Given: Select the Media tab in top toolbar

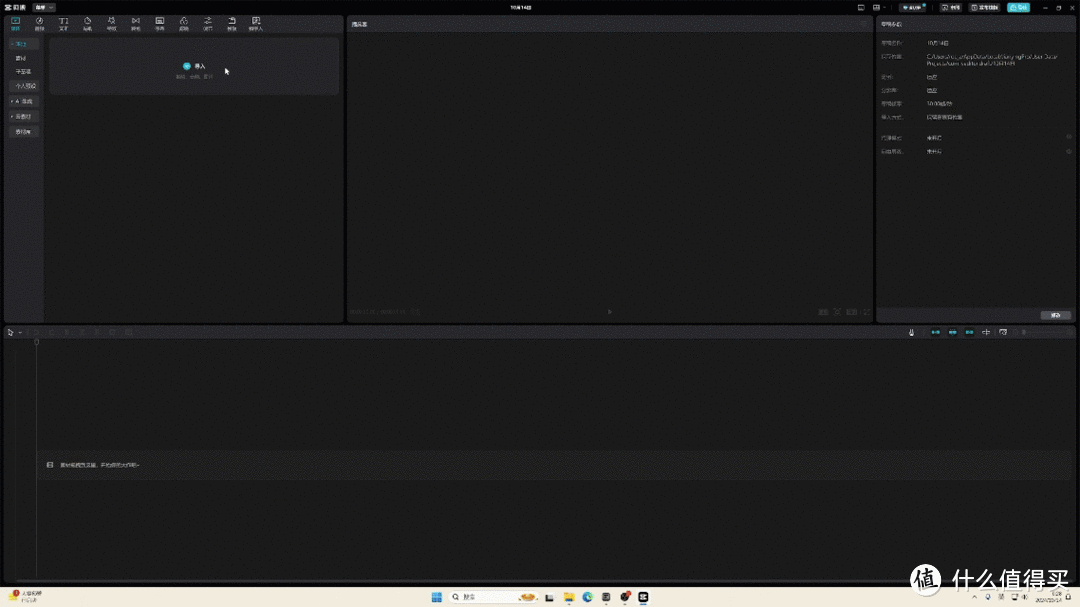Looking at the screenshot, I should click(15, 23).
